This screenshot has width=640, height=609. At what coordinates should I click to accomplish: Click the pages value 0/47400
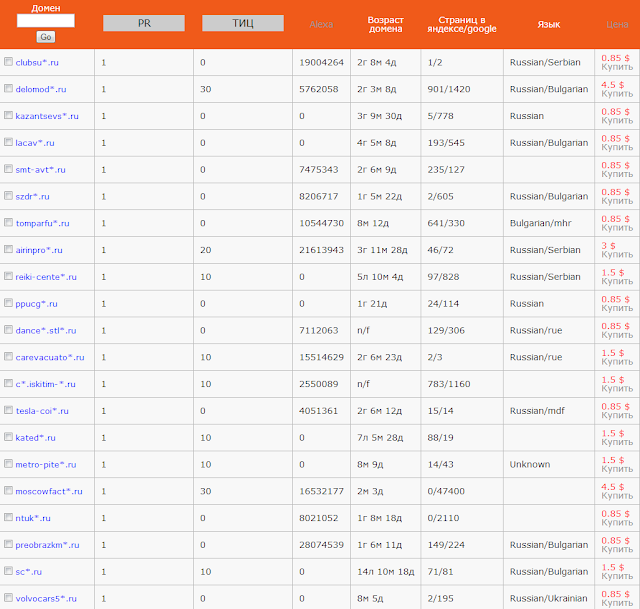click(446, 491)
